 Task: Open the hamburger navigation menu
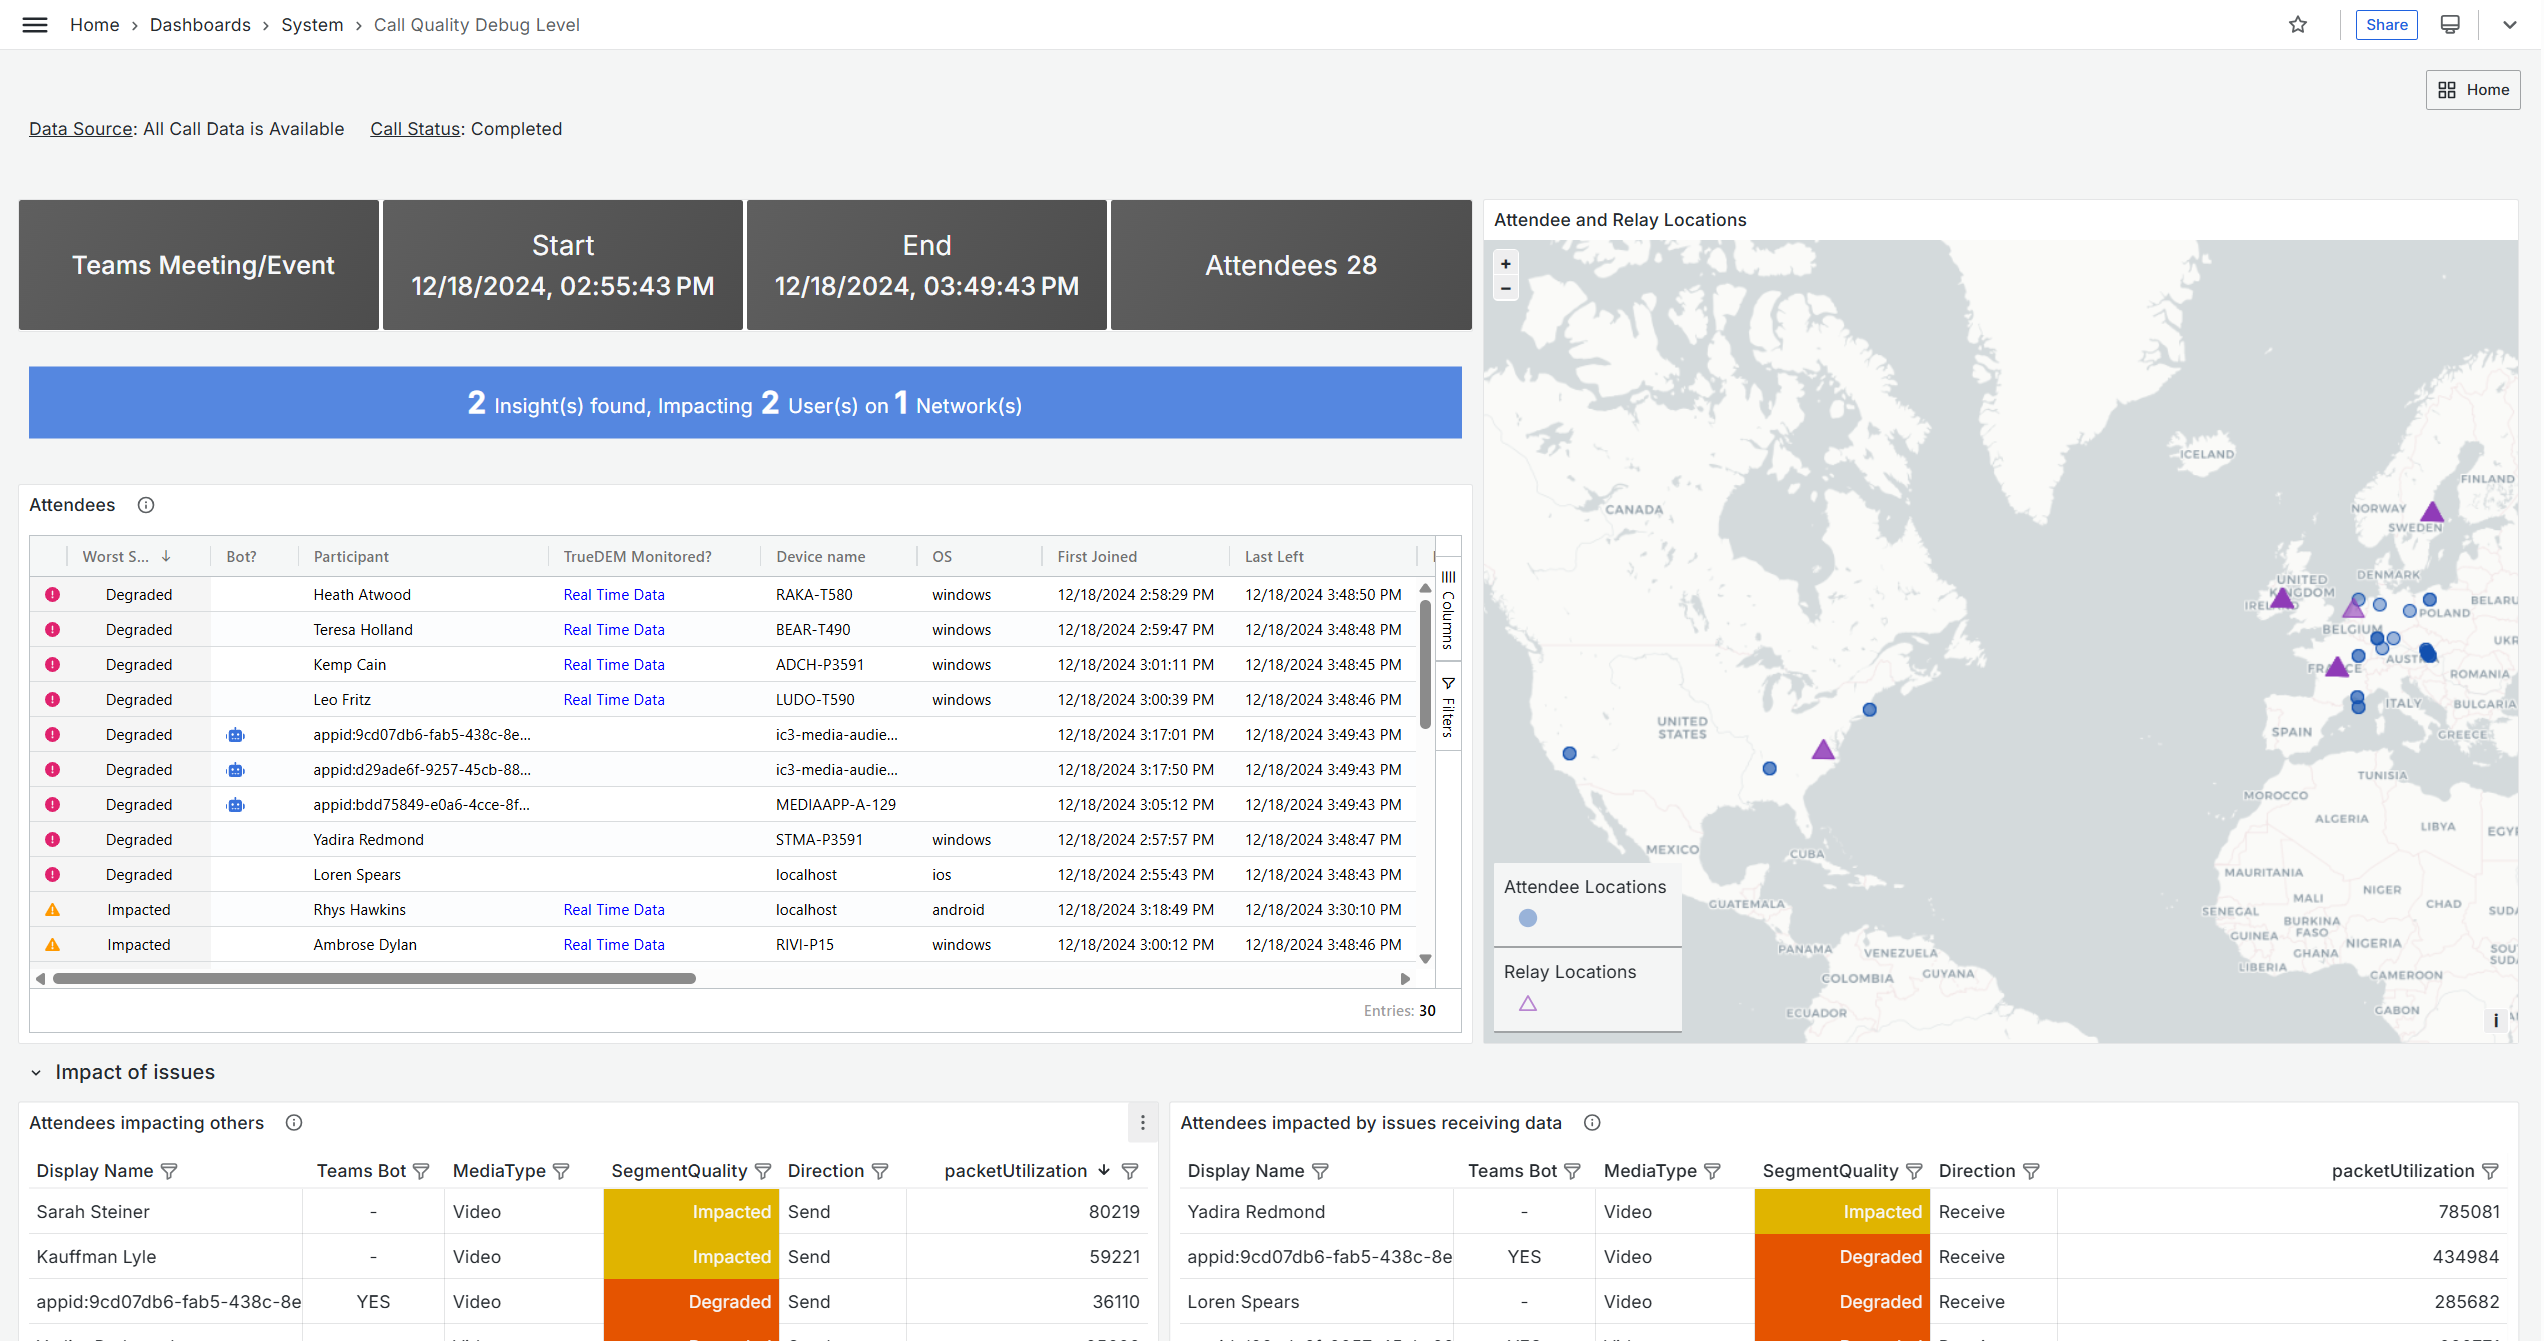35,25
